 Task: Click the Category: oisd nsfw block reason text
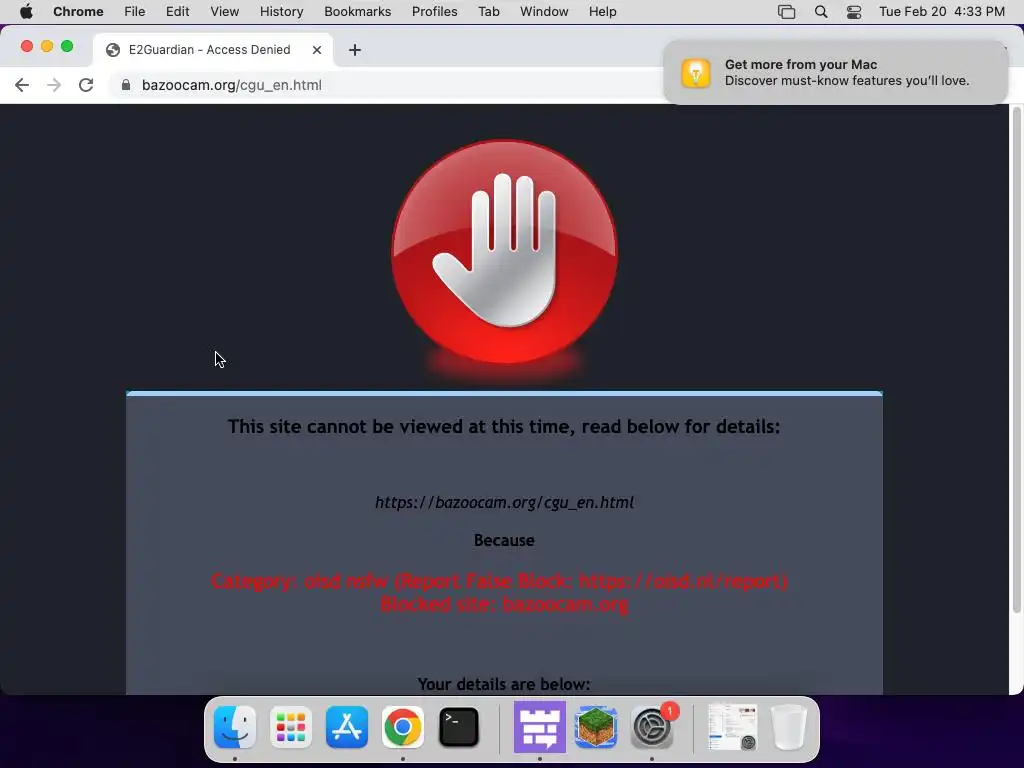[500, 581]
